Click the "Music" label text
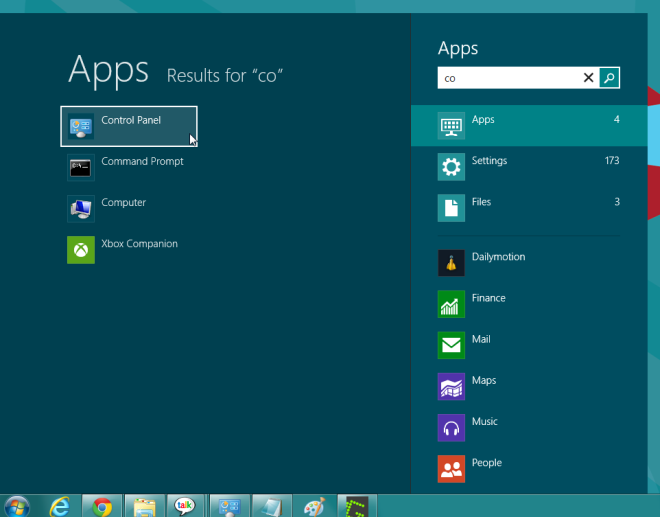Viewport: 660px width, 517px height. tap(485, 421)
